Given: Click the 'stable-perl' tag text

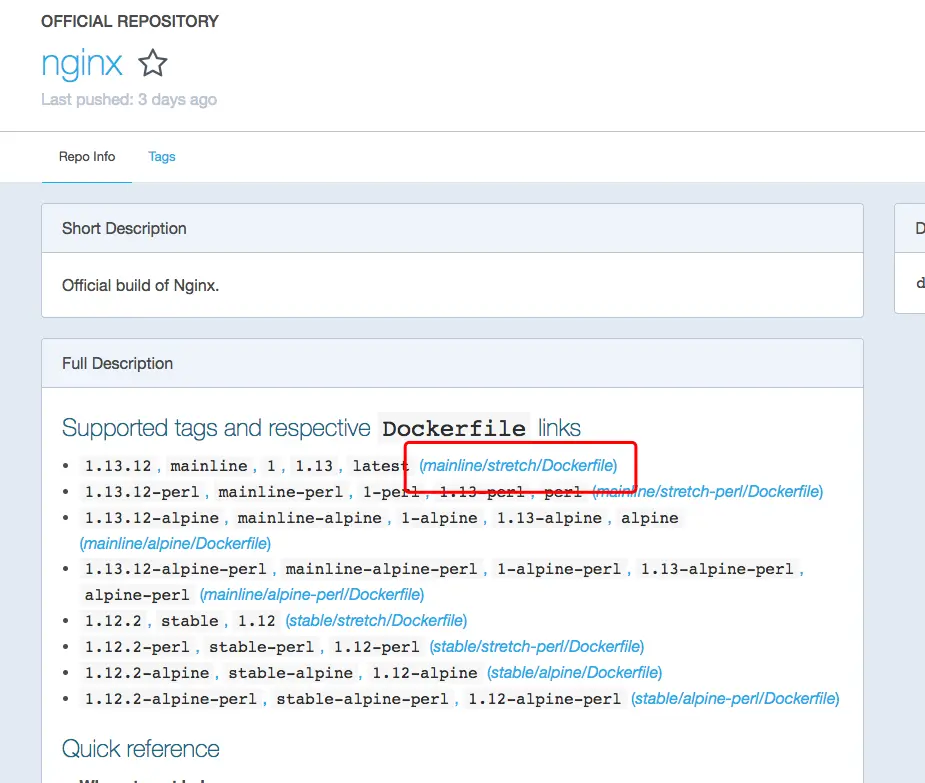Looking at the screenshot, I should pyautogui.click(x=261, y=647).
